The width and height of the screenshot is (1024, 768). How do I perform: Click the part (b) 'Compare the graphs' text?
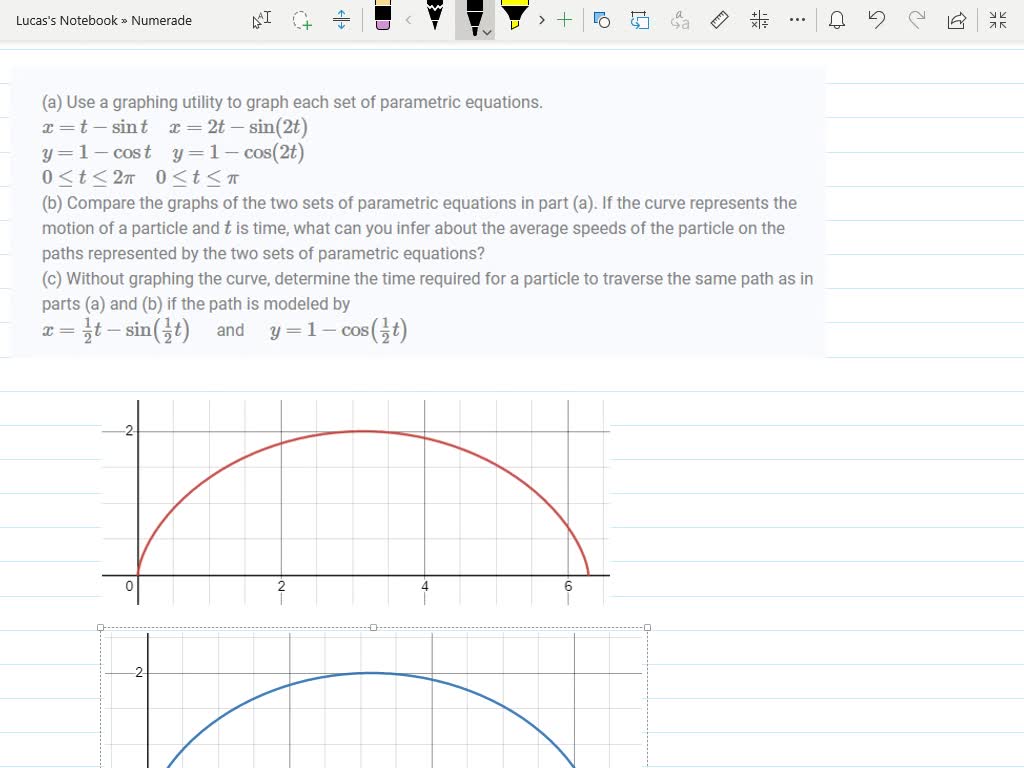click(419, 228)
